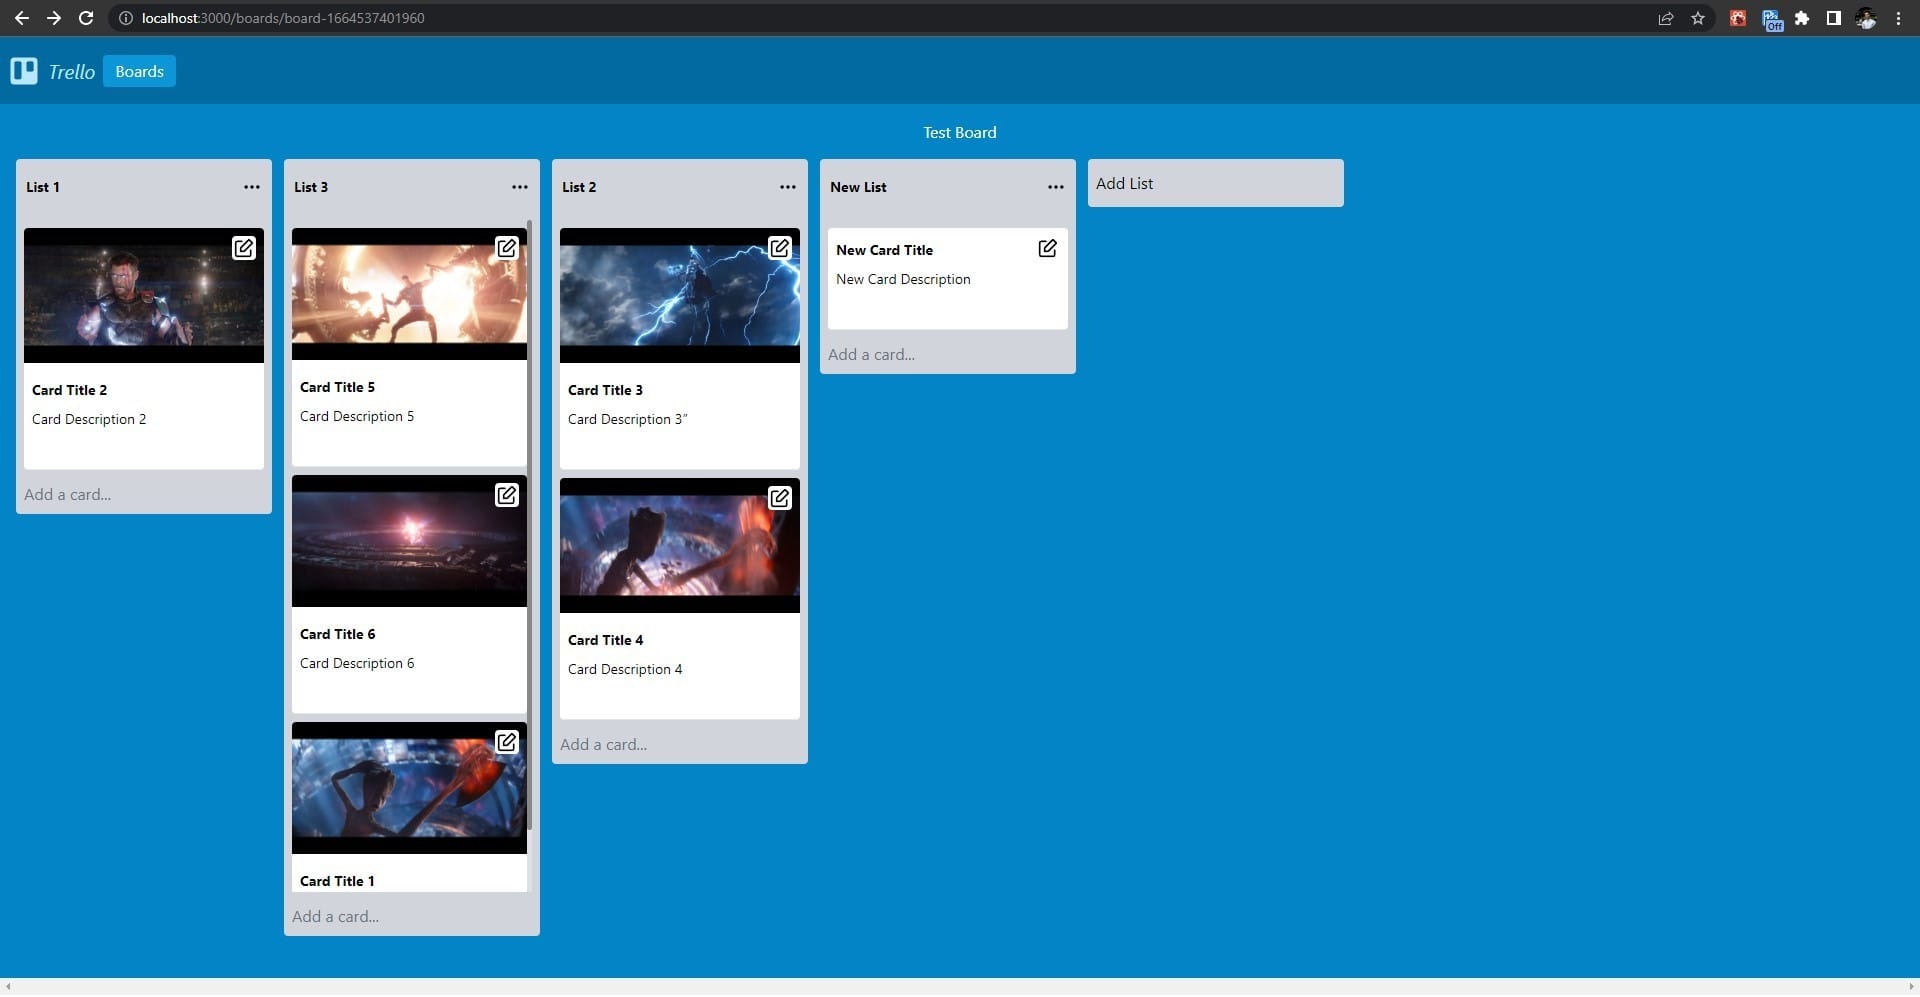Open edit icon on Card Title 2
The image size is (1920, 997).
point(244,248)
